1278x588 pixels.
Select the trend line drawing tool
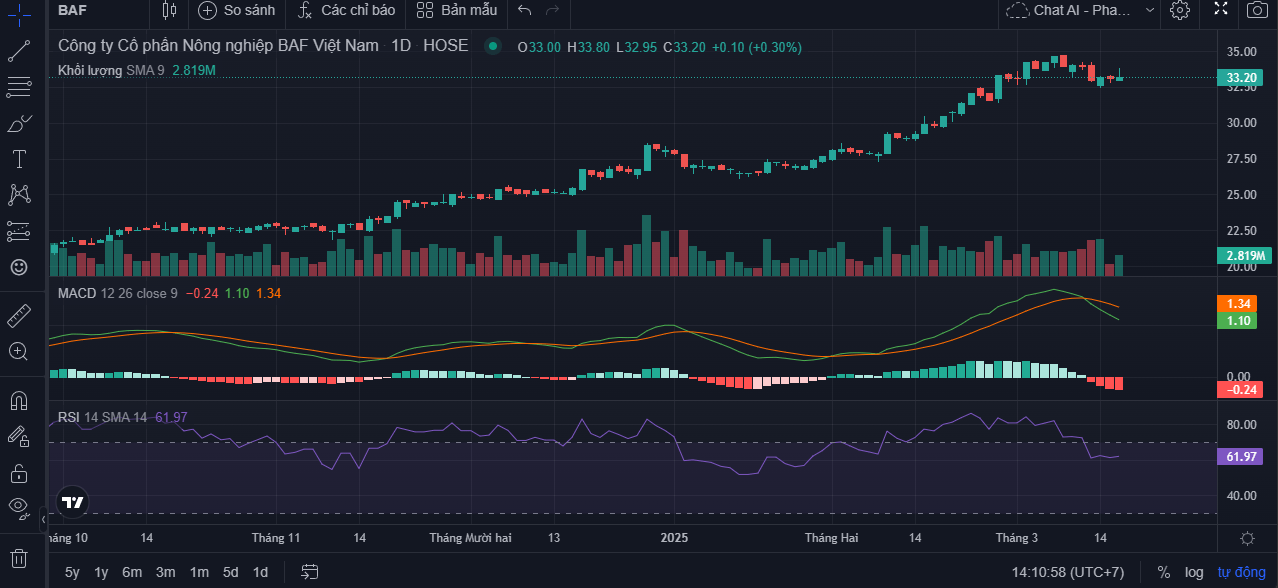[19, 51]
